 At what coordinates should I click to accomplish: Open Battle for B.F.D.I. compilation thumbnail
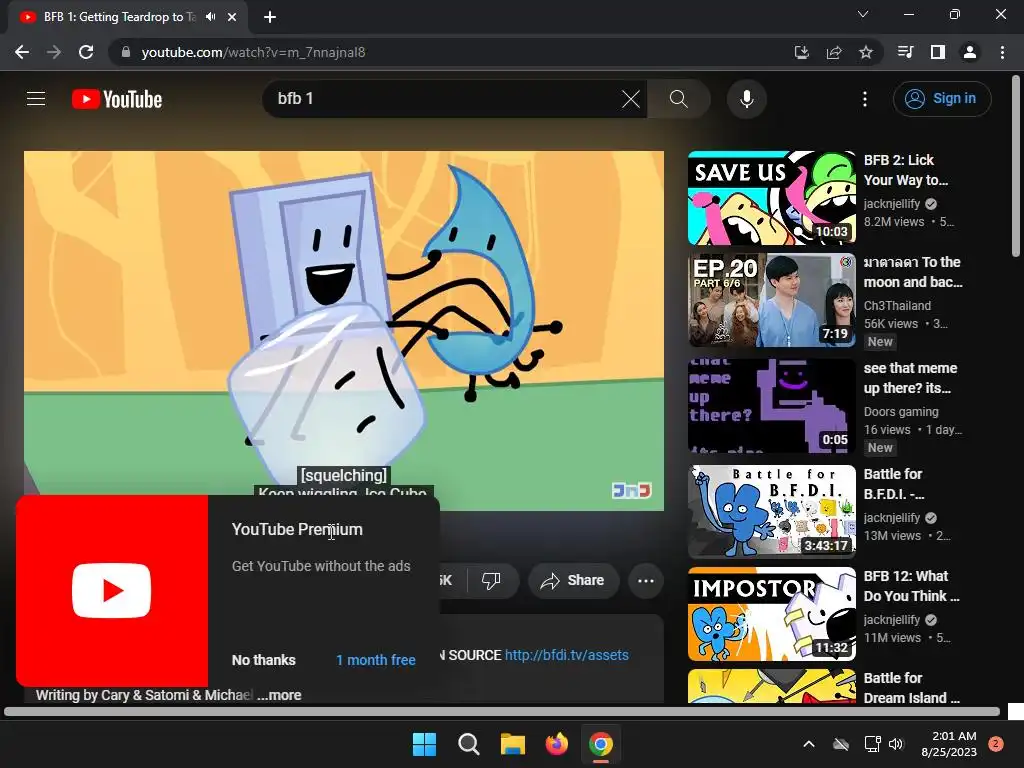pyautogui.click(x=771, y=511)
